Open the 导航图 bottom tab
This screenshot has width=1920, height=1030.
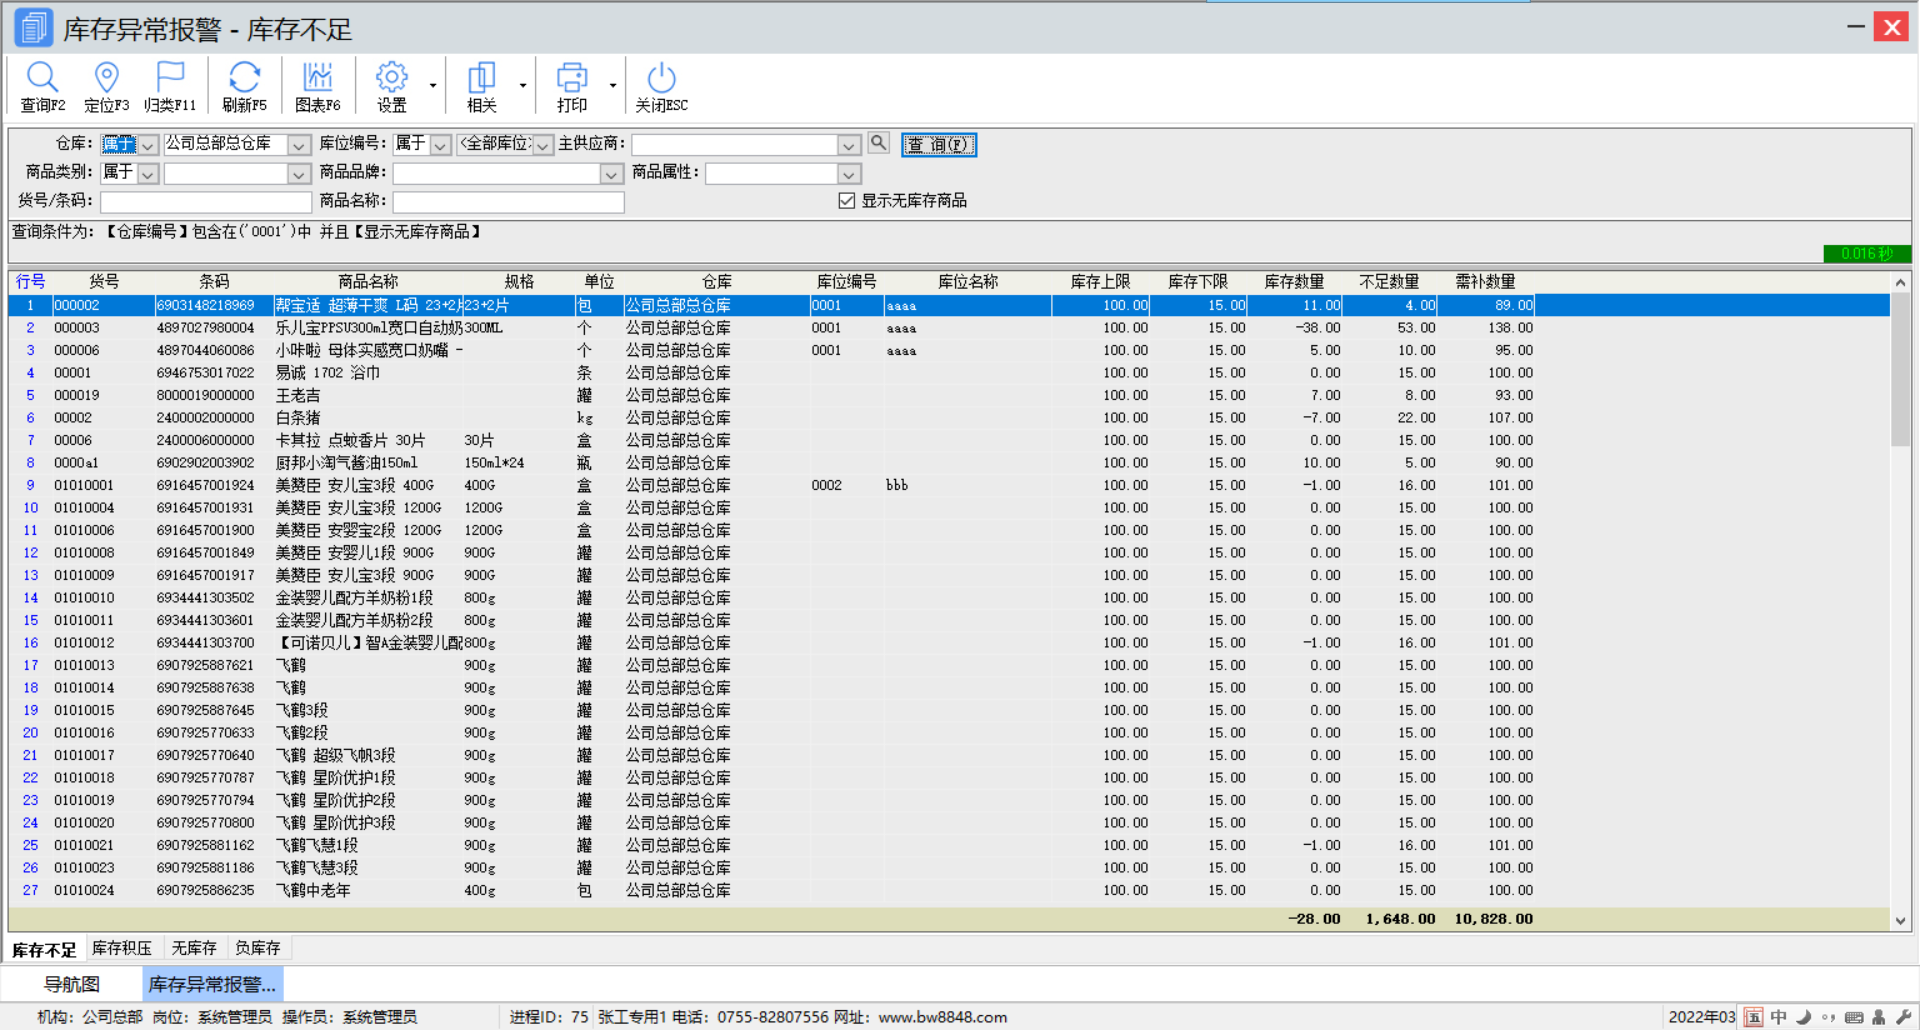(x=72, y=984)
